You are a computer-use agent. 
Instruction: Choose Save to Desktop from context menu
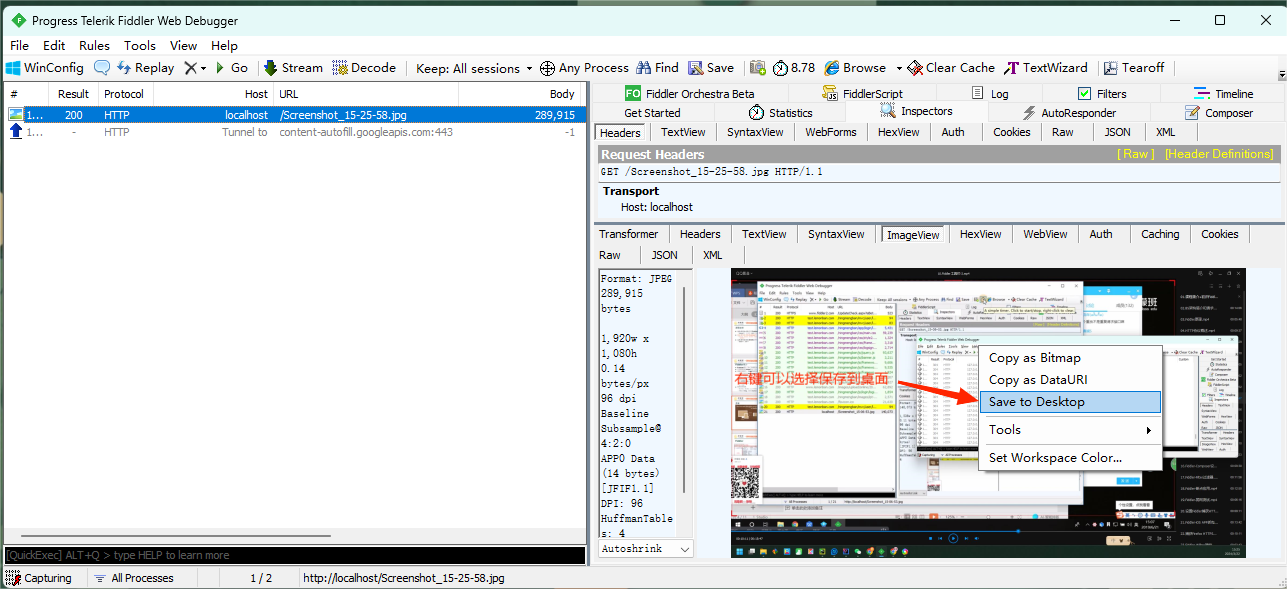[1069, 402]
